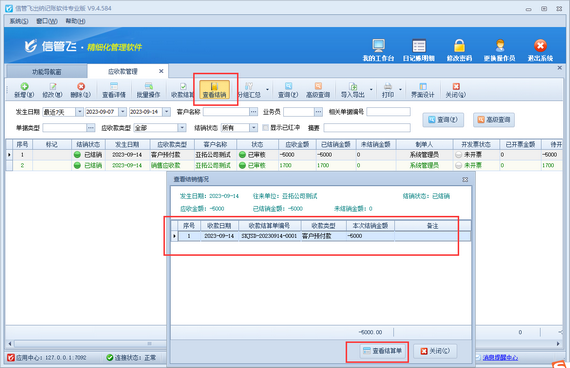Open the 界面设计 toolbar tool
The width and height of the screenshot is (570, 368).
(423, 90)
